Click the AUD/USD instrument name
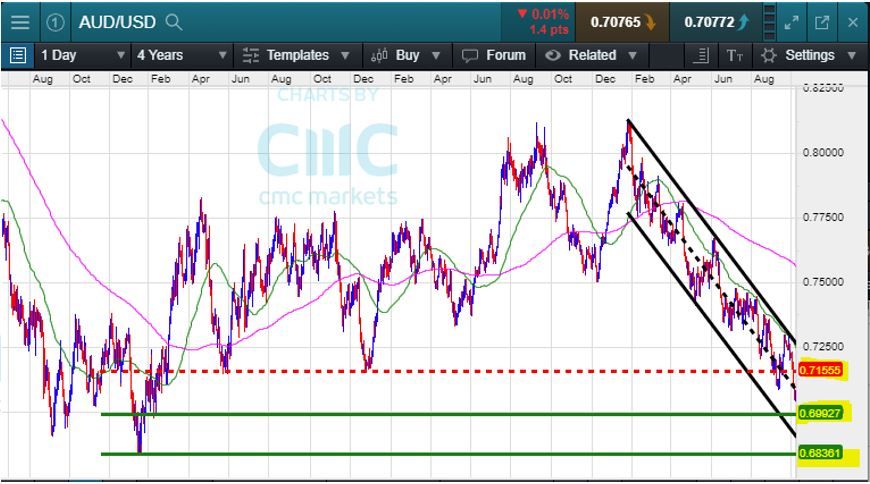The image size is (870, 484). coord(117,22)
